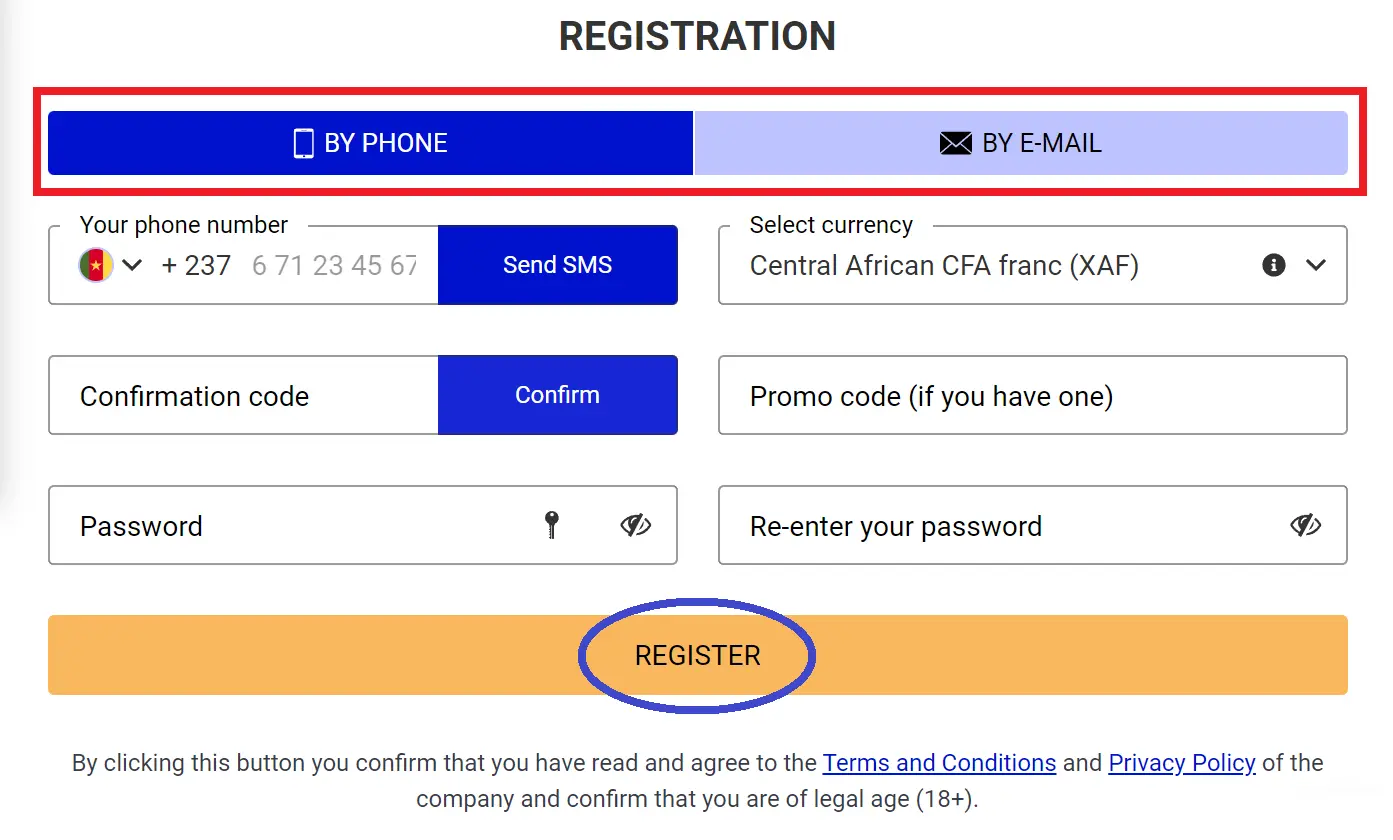Click the key icon in the Password field

[x=551, y=525]
